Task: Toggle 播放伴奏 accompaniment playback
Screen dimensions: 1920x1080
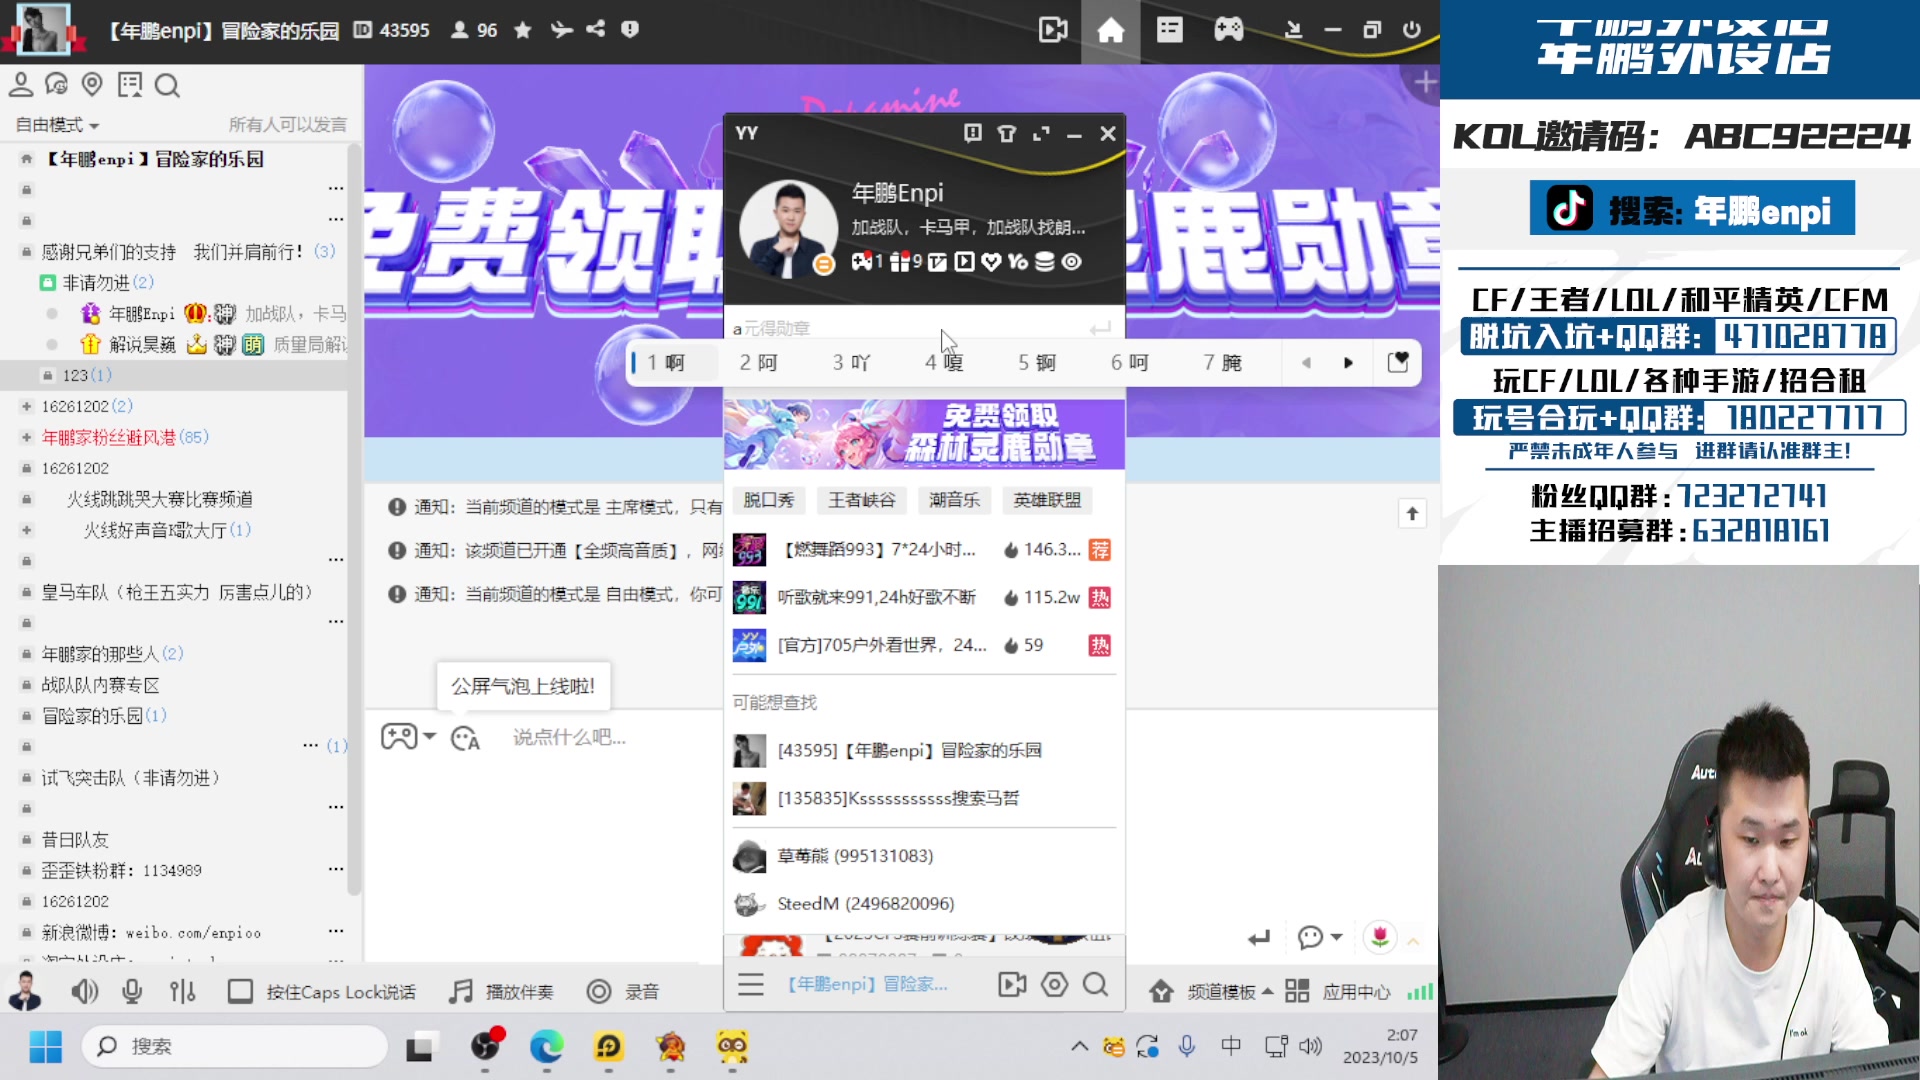Action: (x=501, y=991)
